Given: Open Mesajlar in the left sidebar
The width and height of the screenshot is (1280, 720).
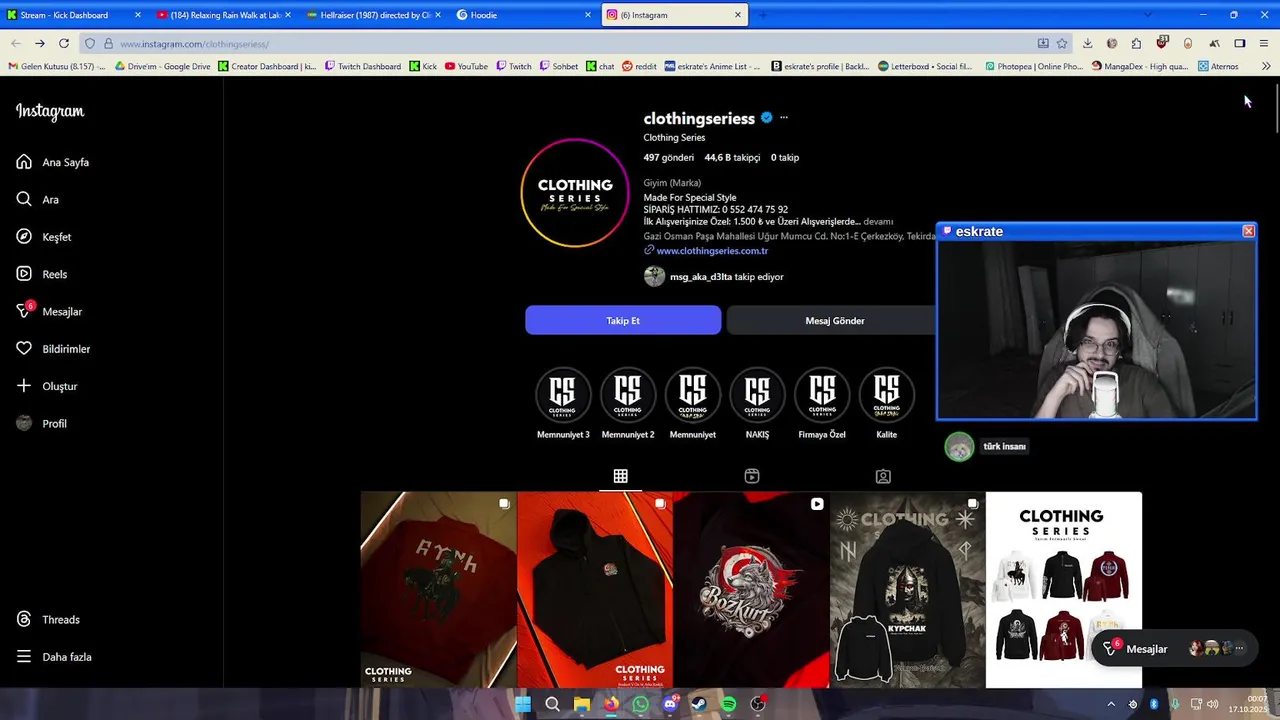Looking at the screenshot, I should point(49,311).
